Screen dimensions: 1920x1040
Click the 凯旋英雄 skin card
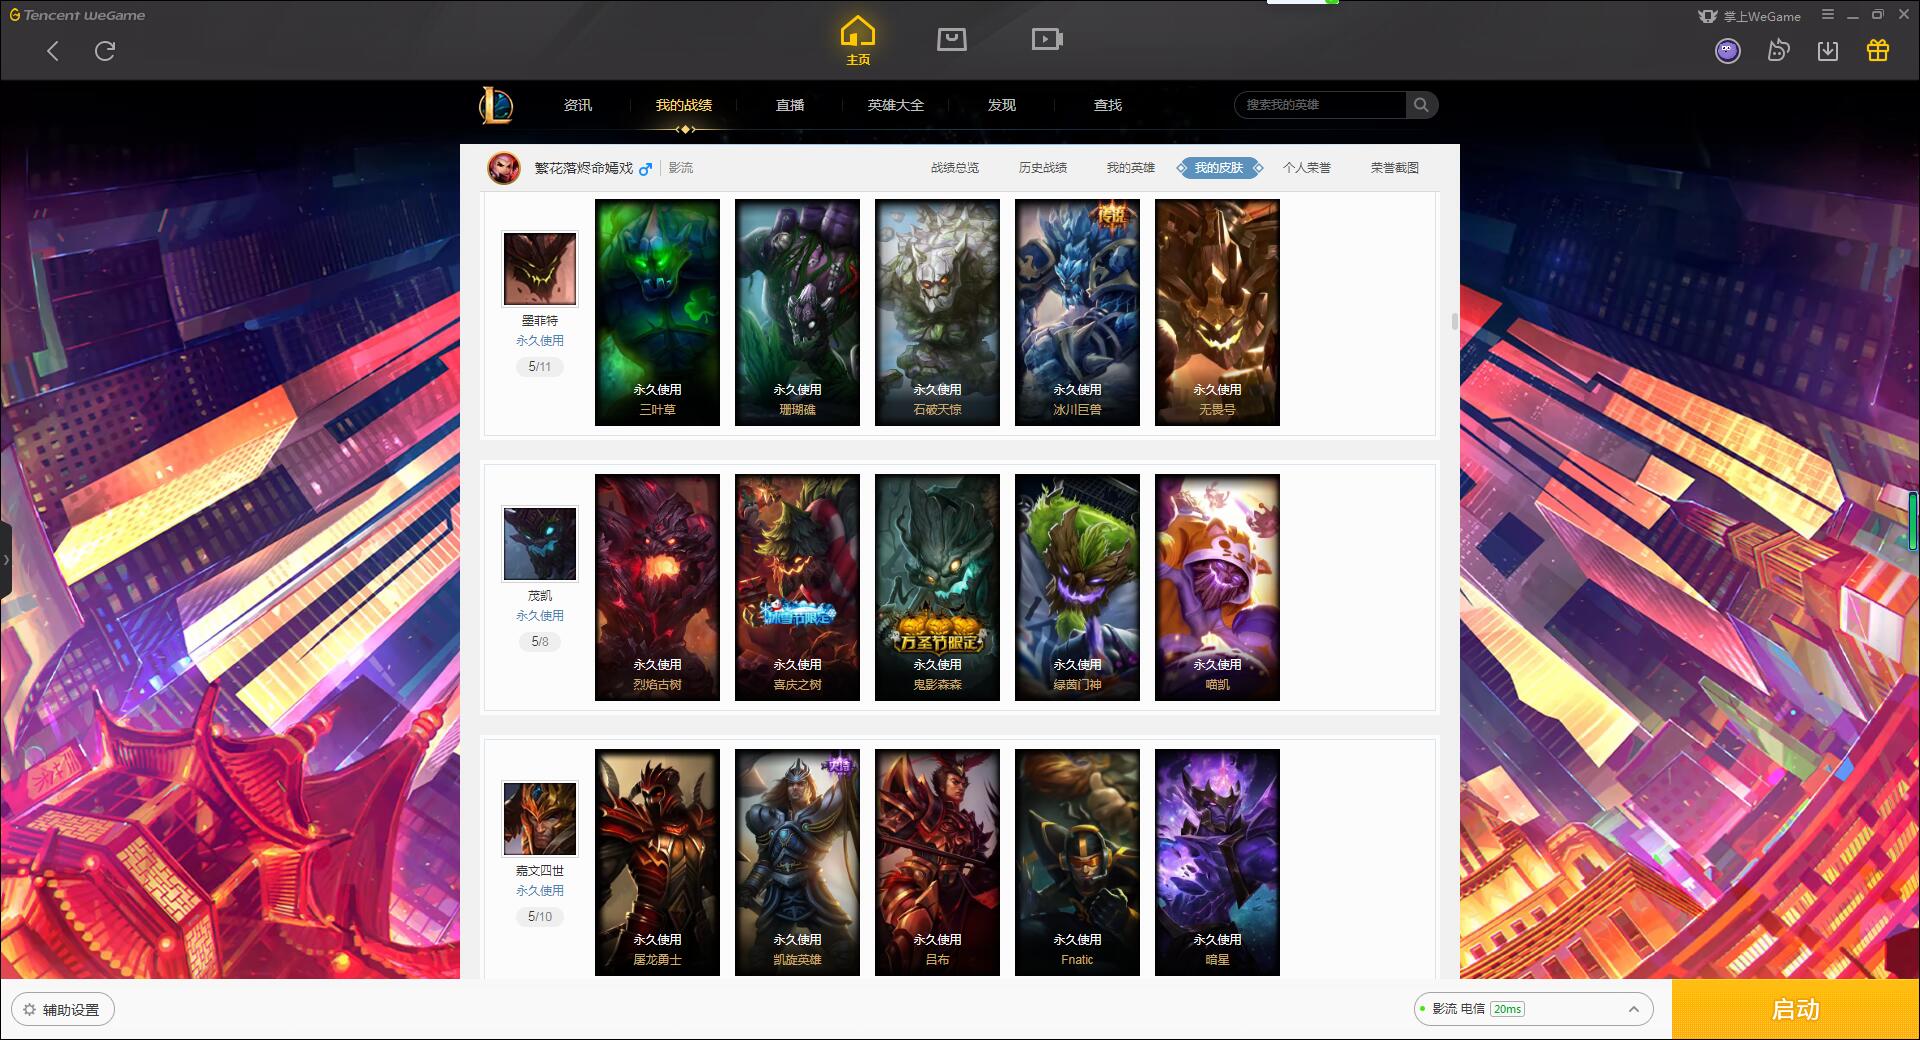point(797,862)
